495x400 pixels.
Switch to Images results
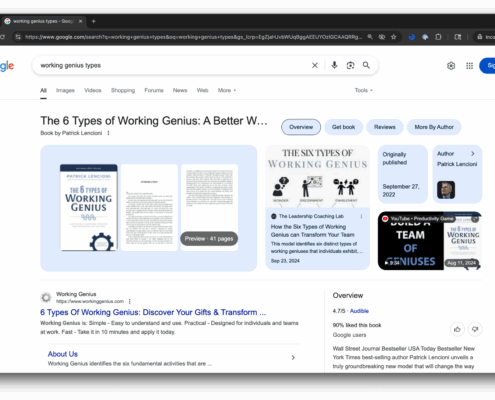[65, 90]
